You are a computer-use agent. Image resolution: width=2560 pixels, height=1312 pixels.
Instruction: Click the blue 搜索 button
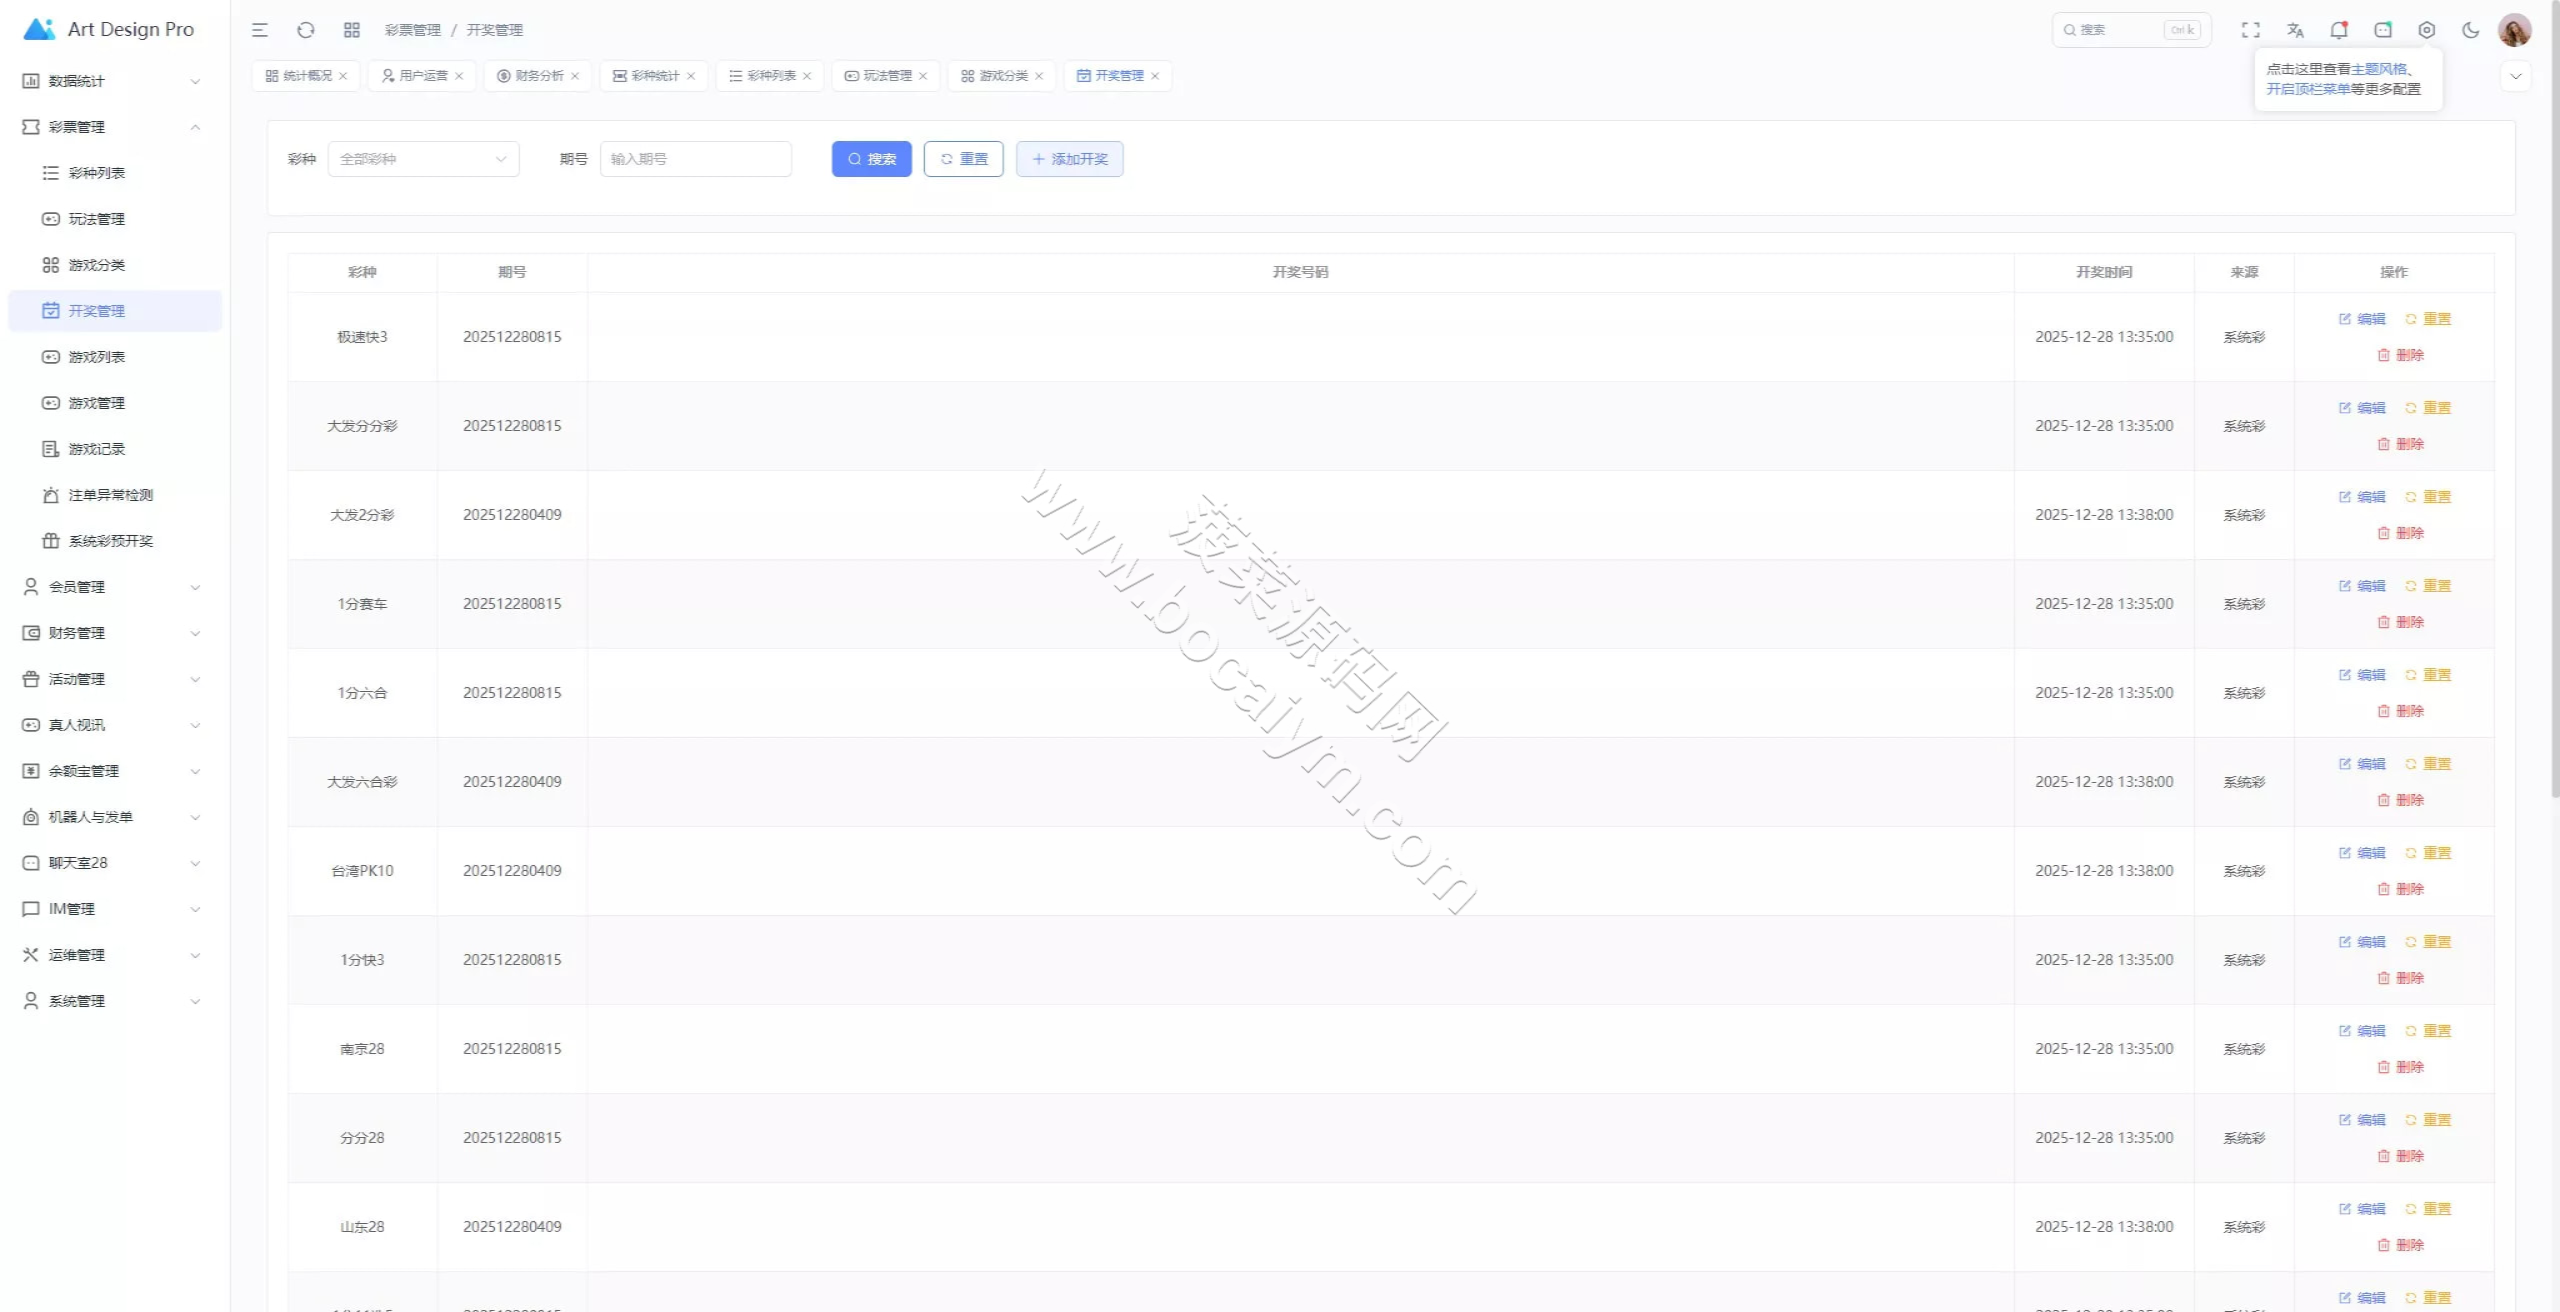(x=872, y=159)
